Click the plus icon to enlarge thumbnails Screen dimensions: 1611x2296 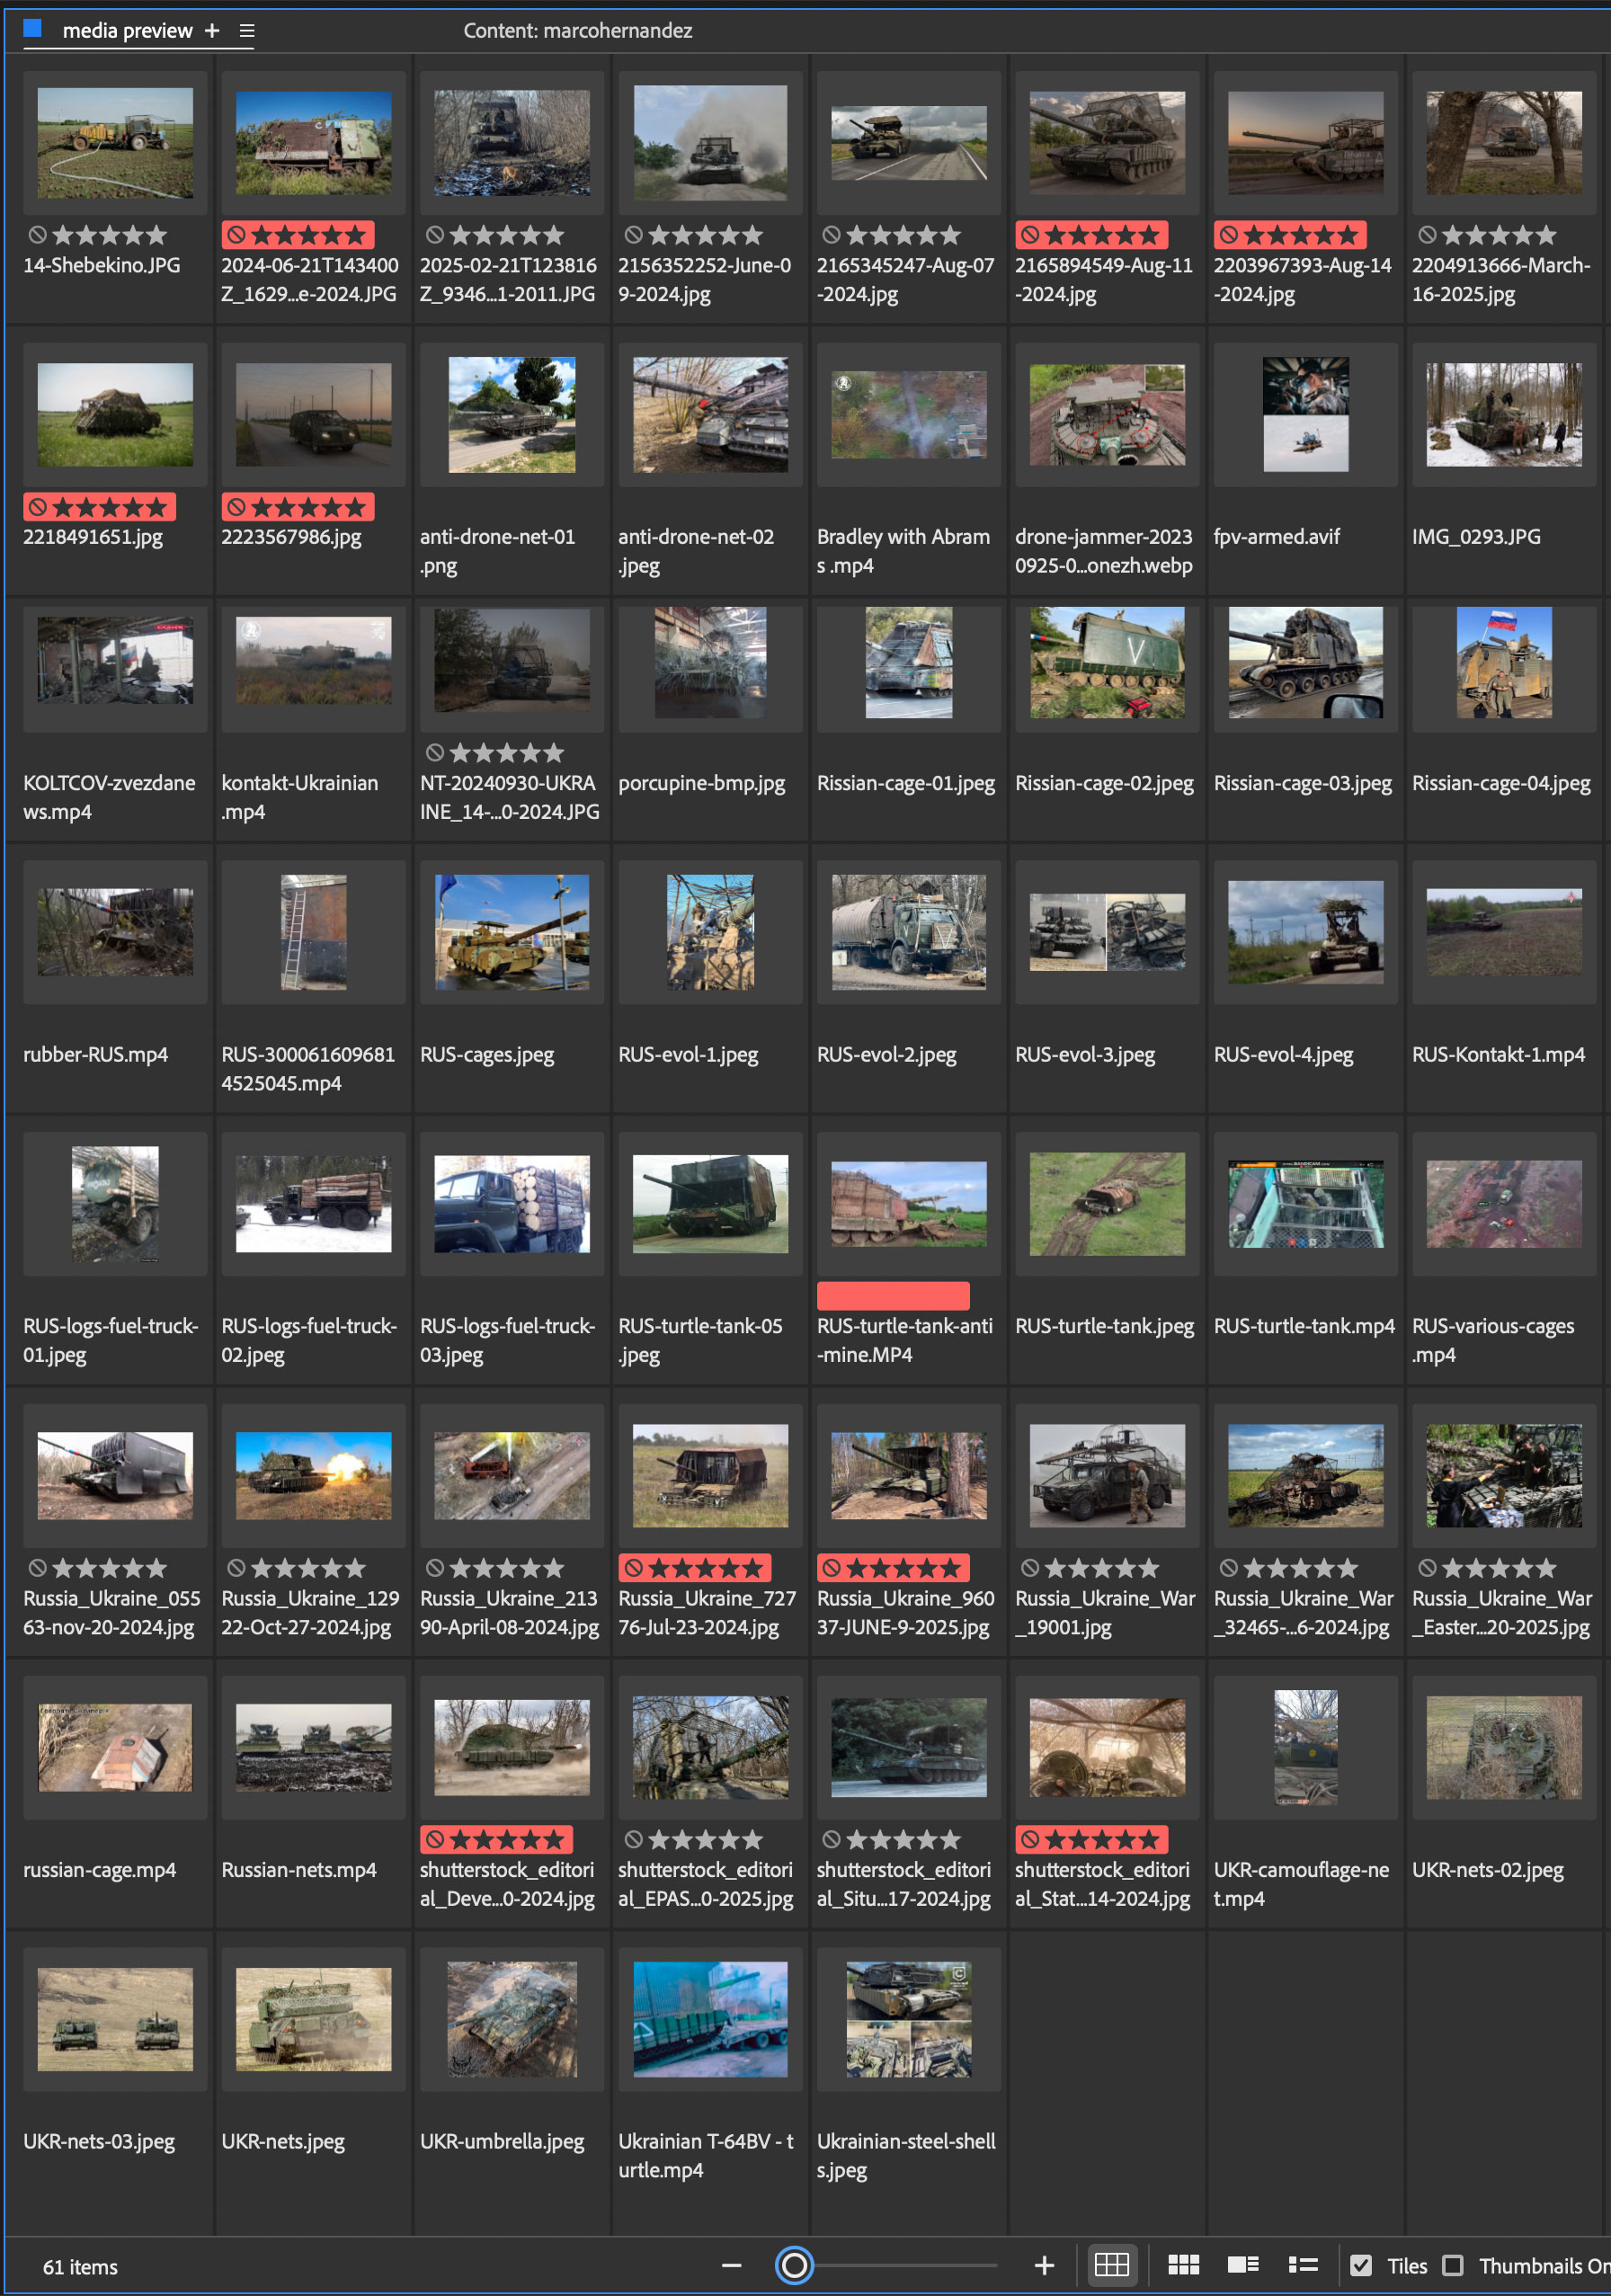pyautogui.click(x=1044, y=2265)
